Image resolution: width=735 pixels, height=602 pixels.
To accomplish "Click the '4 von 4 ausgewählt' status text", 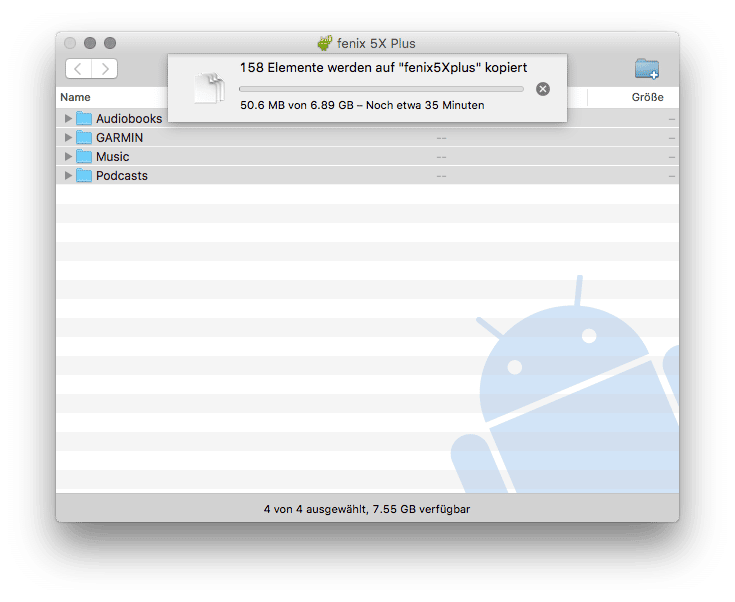I will coord(367,509).
